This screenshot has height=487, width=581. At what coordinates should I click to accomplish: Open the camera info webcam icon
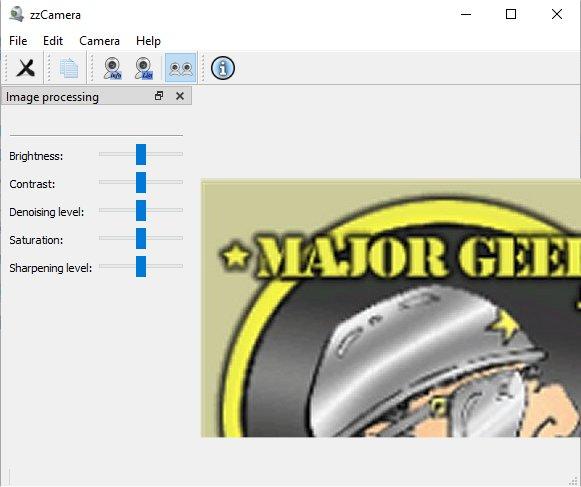pos(112,68)
